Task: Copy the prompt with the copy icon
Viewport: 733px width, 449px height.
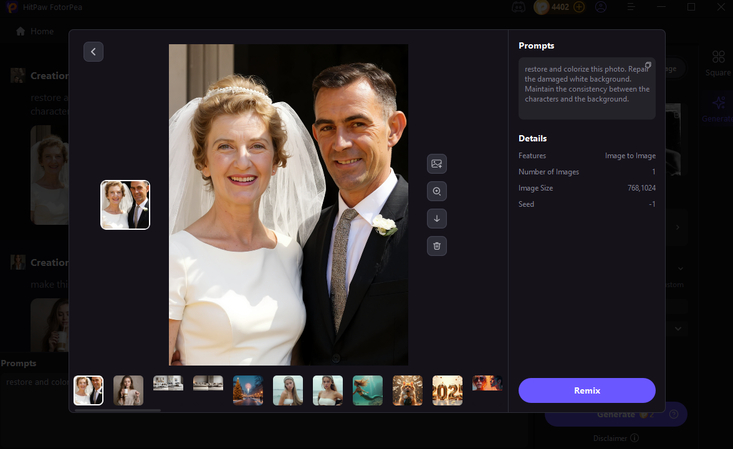Action: click(648, 65)
